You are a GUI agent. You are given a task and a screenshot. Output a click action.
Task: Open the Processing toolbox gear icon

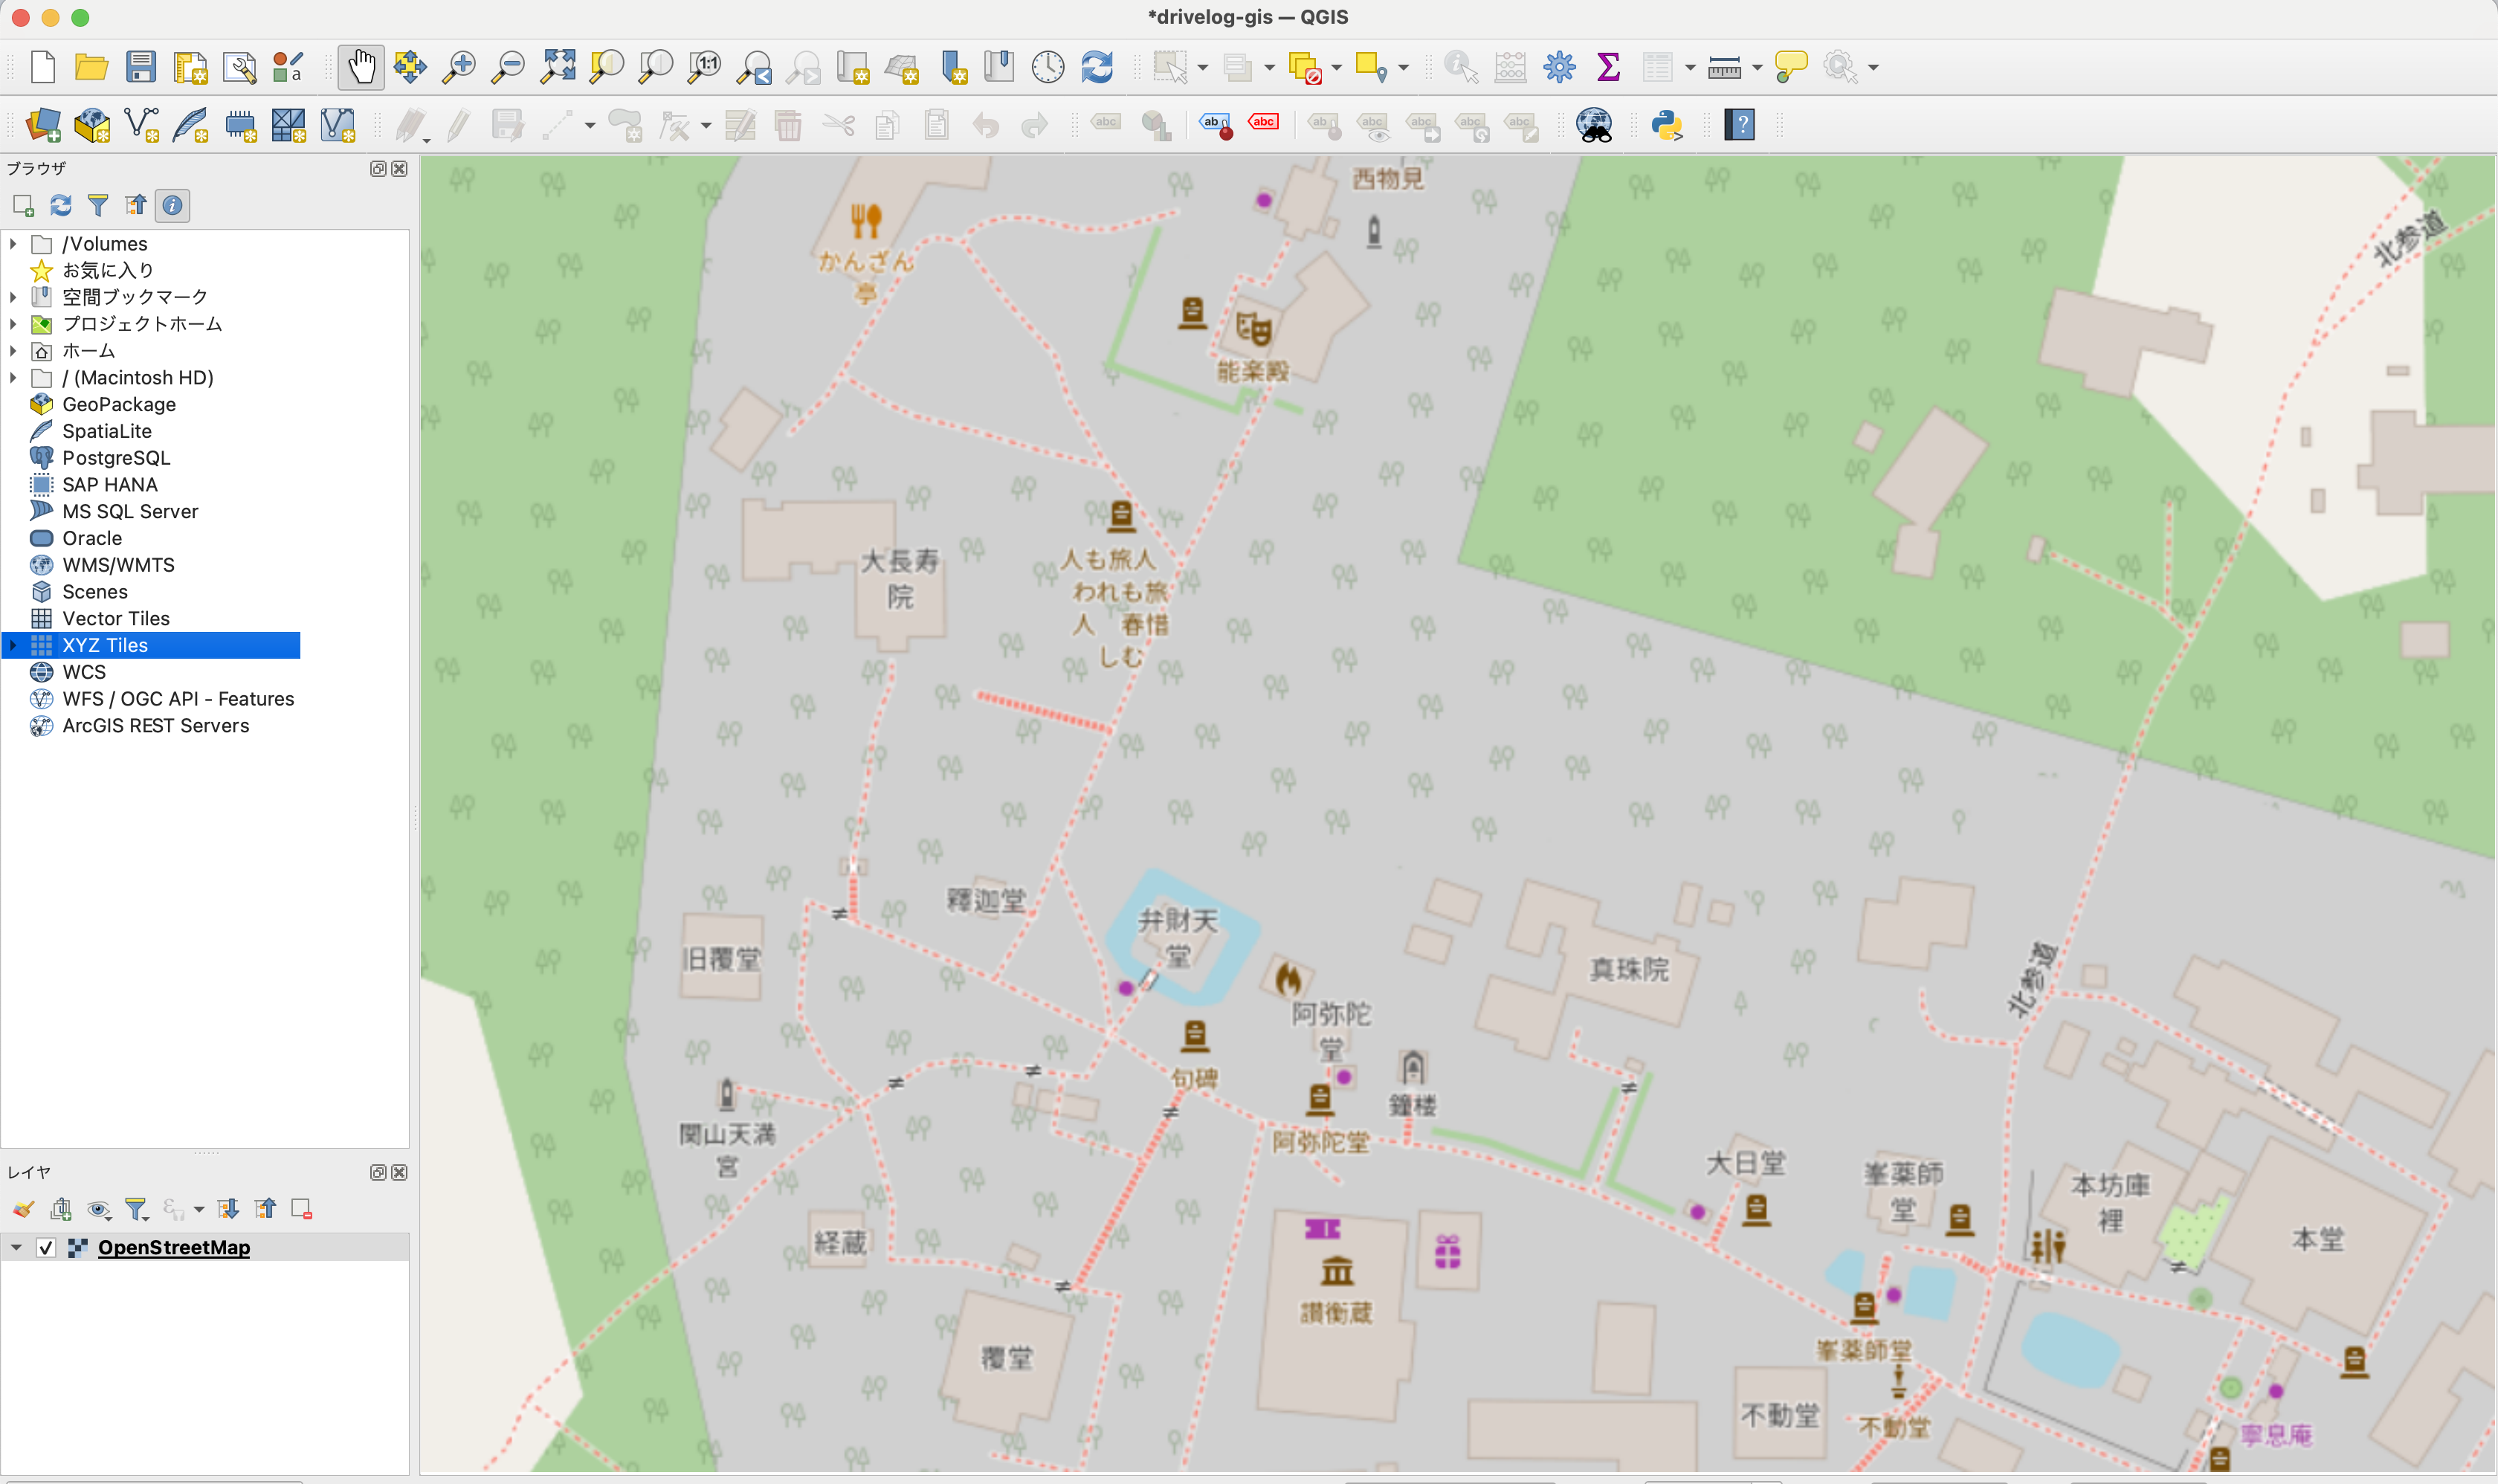point(1559,67)
